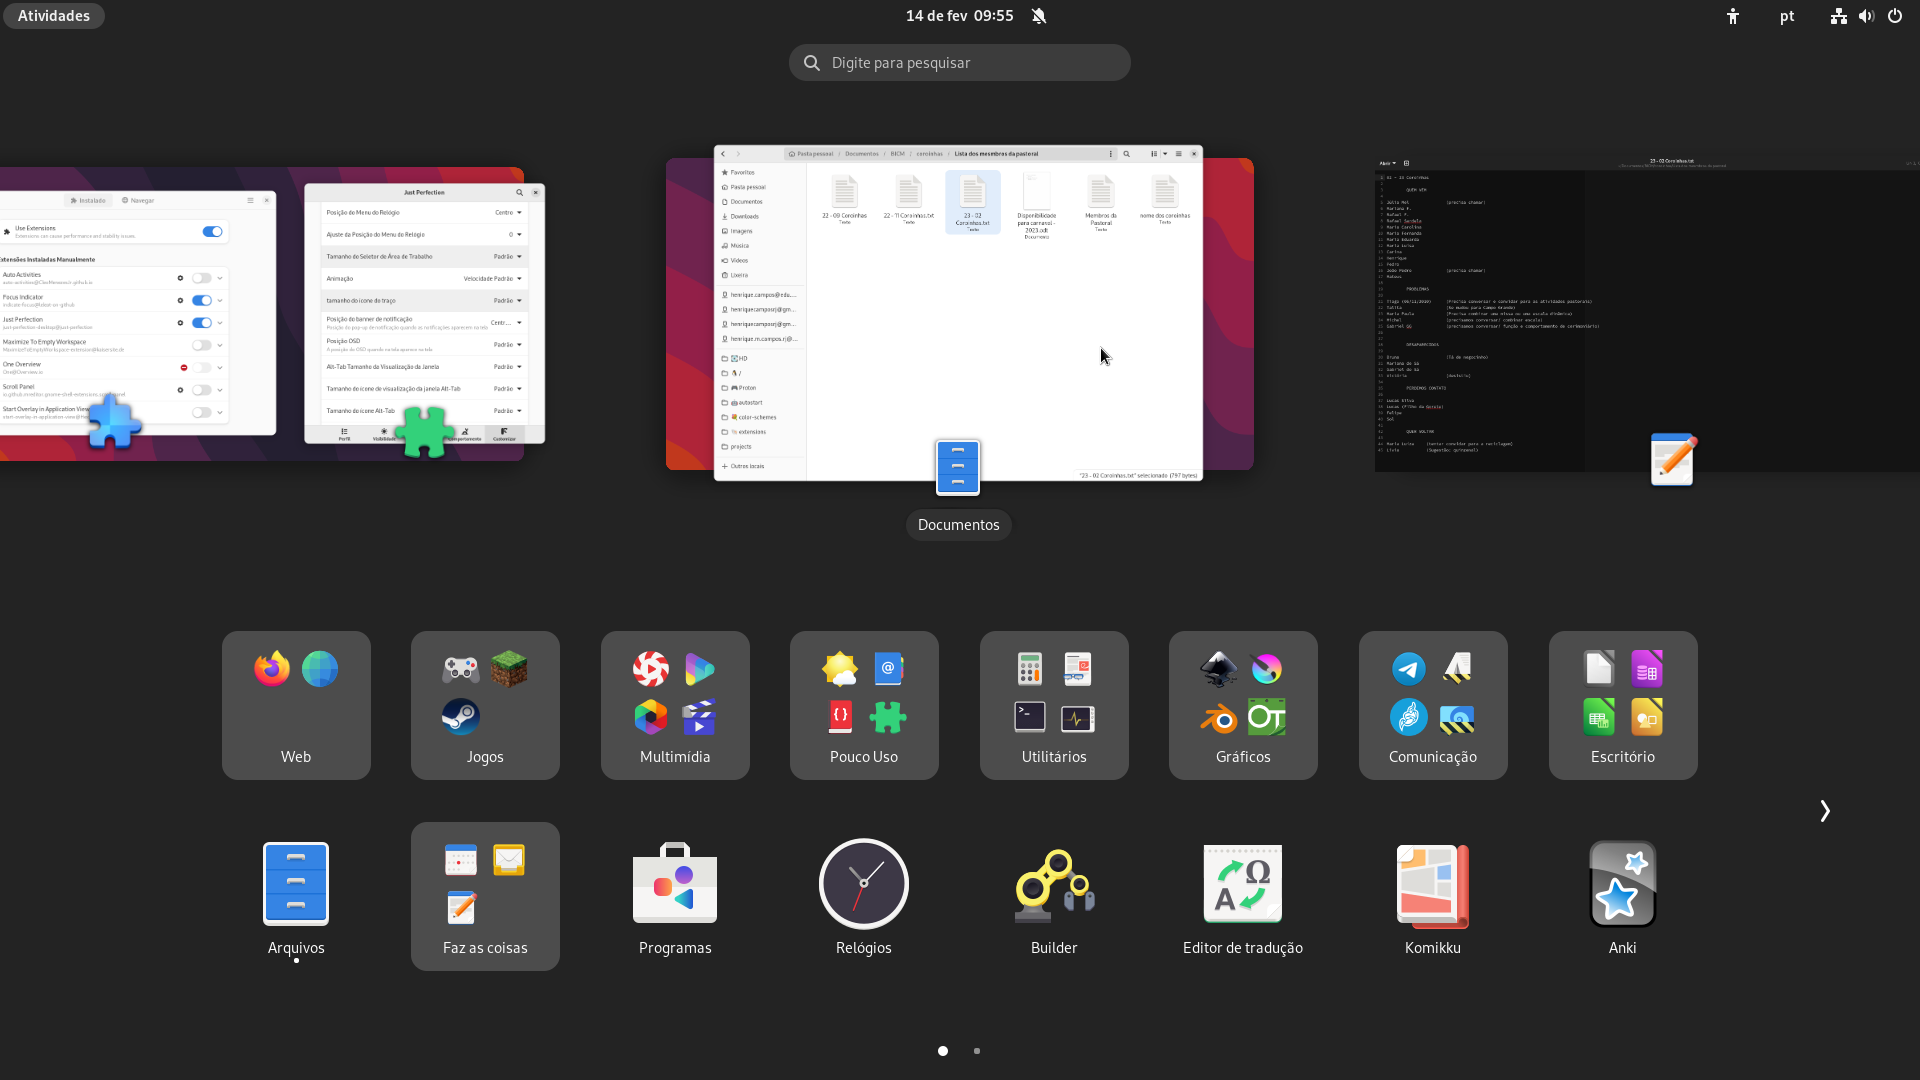Viewport: 1920px width, 1080px height.
Task: Open GNOME Builder app
Action: pyautogui.click(x=1053, y=885)
